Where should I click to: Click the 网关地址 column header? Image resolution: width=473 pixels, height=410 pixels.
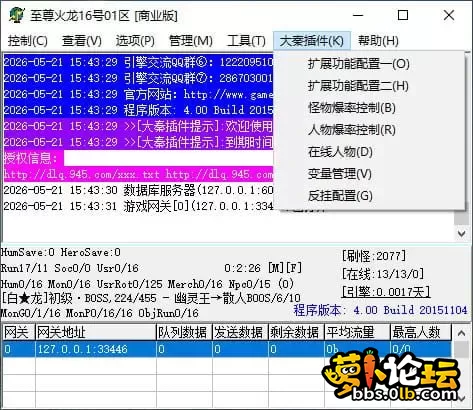pyautogui.click(x=96, y=333)
